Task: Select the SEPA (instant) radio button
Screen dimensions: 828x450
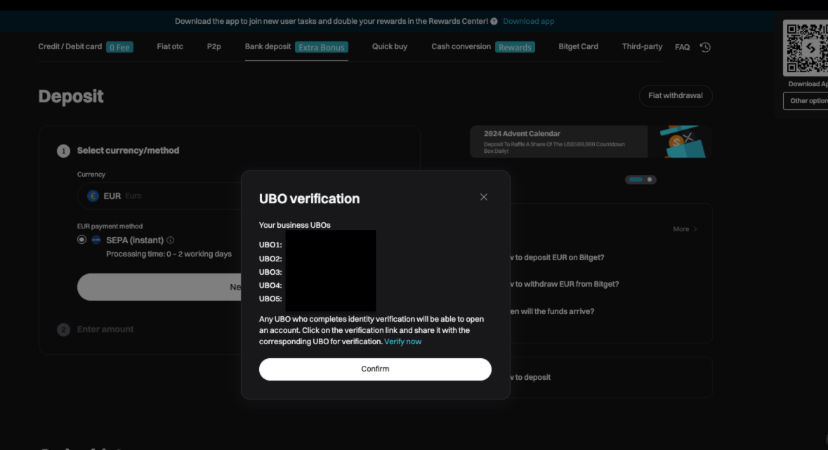Action: click(x=81, y=240)
